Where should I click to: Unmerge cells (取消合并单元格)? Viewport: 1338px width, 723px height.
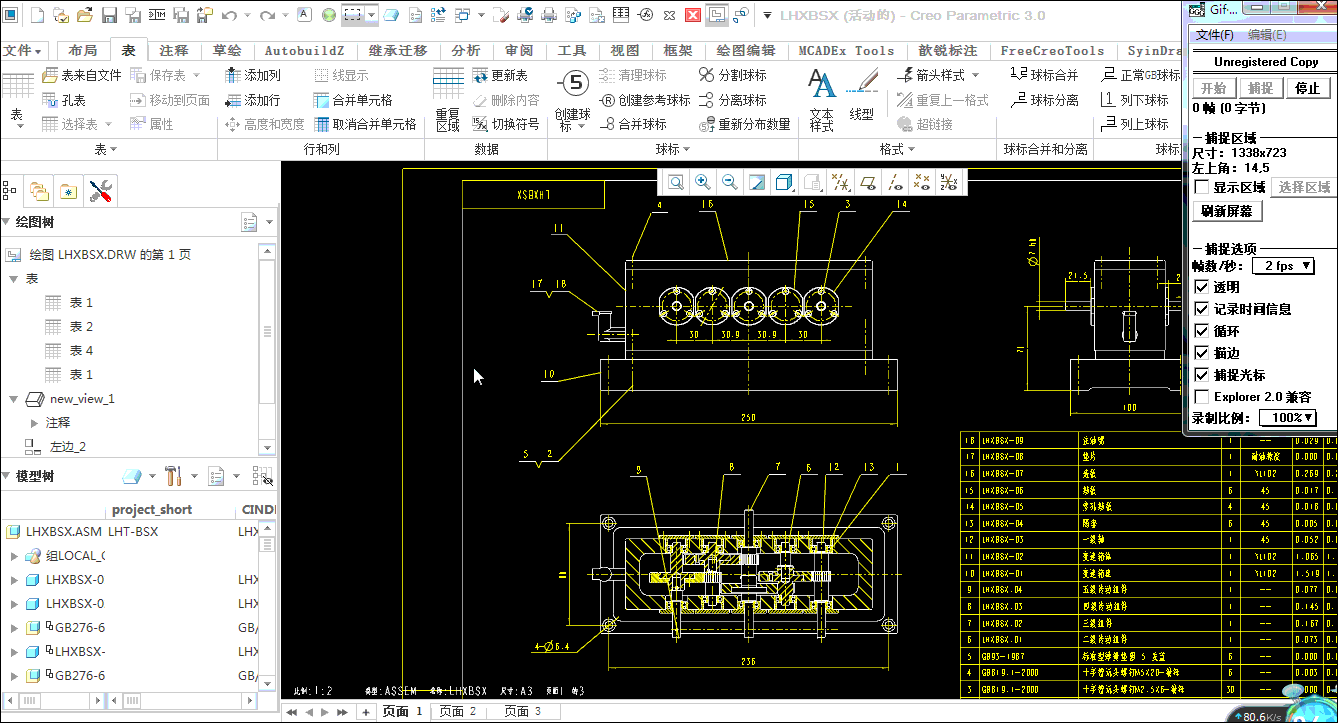[x=365, y=124]
